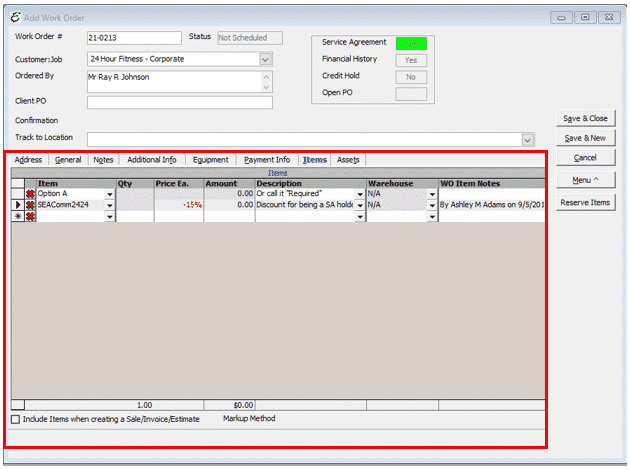
Task: Click the -15% price cell
Action: (x=179, y=205)
